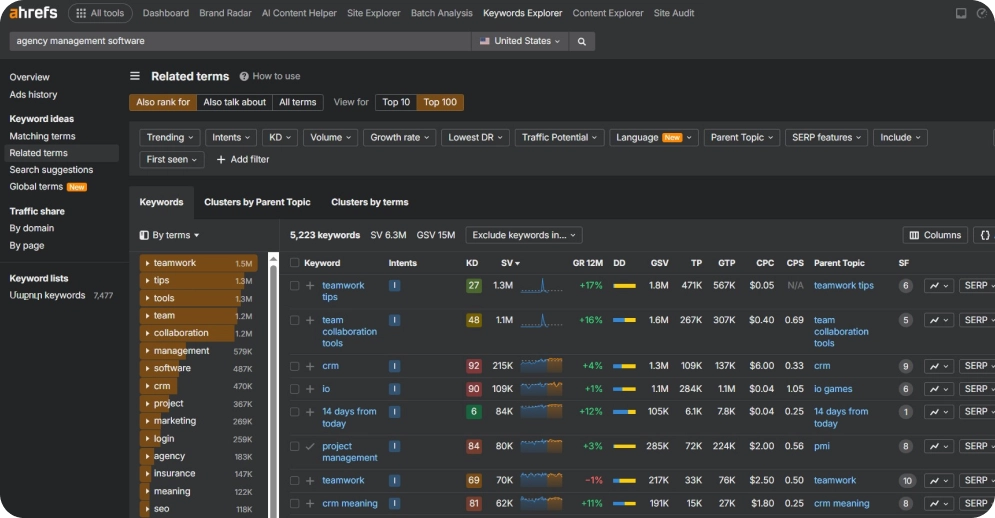Add io keyword with plus icon
995x518 pixels.
(310, 389)
